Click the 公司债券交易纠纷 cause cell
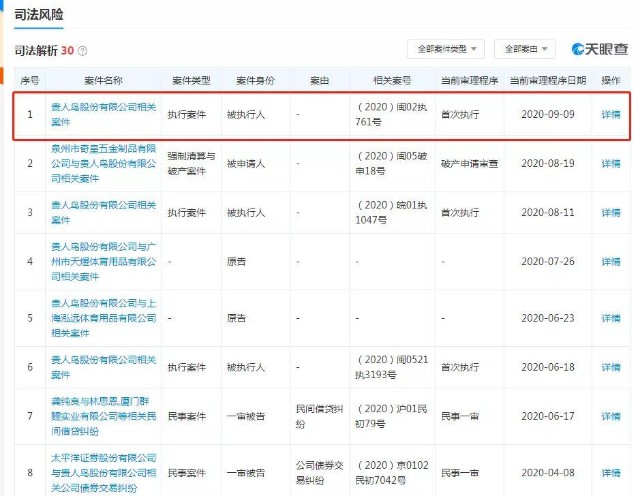Viewport: 640px width, 496px height. [319, 473]
